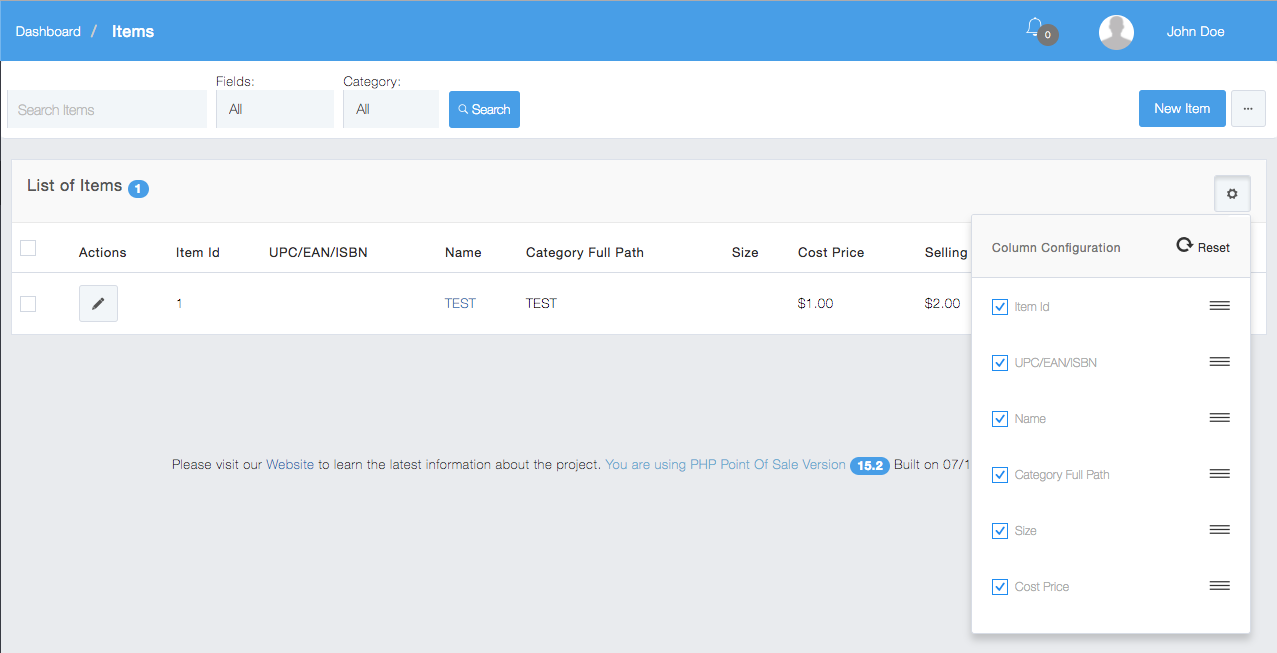Uncheck the UPC/EAN/ISBN column checkbox
The width and height of the screenshot is (1277, 653).
point(1000,363)
